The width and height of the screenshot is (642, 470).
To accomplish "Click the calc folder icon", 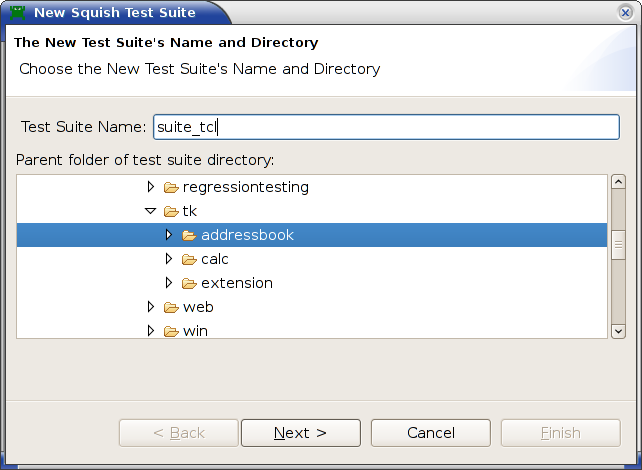I will (x=189, y=260).
